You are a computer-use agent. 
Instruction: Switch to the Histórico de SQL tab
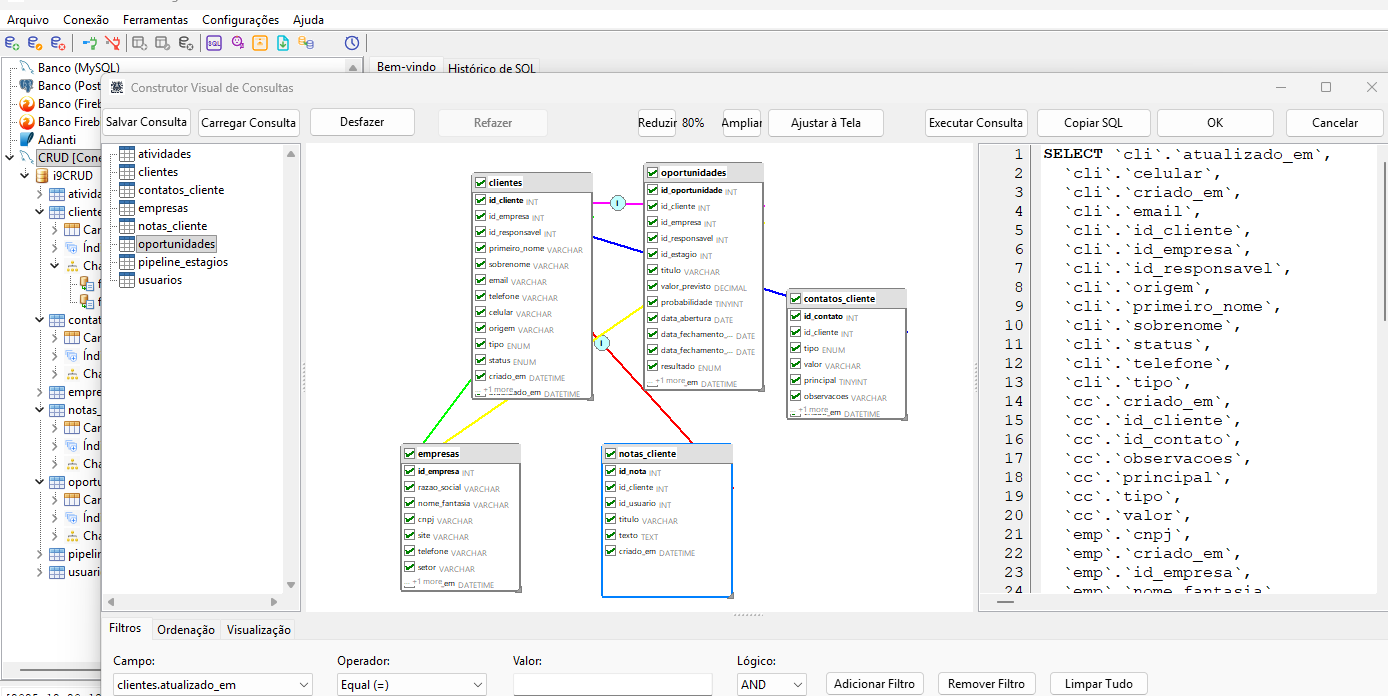click(491, 68)
